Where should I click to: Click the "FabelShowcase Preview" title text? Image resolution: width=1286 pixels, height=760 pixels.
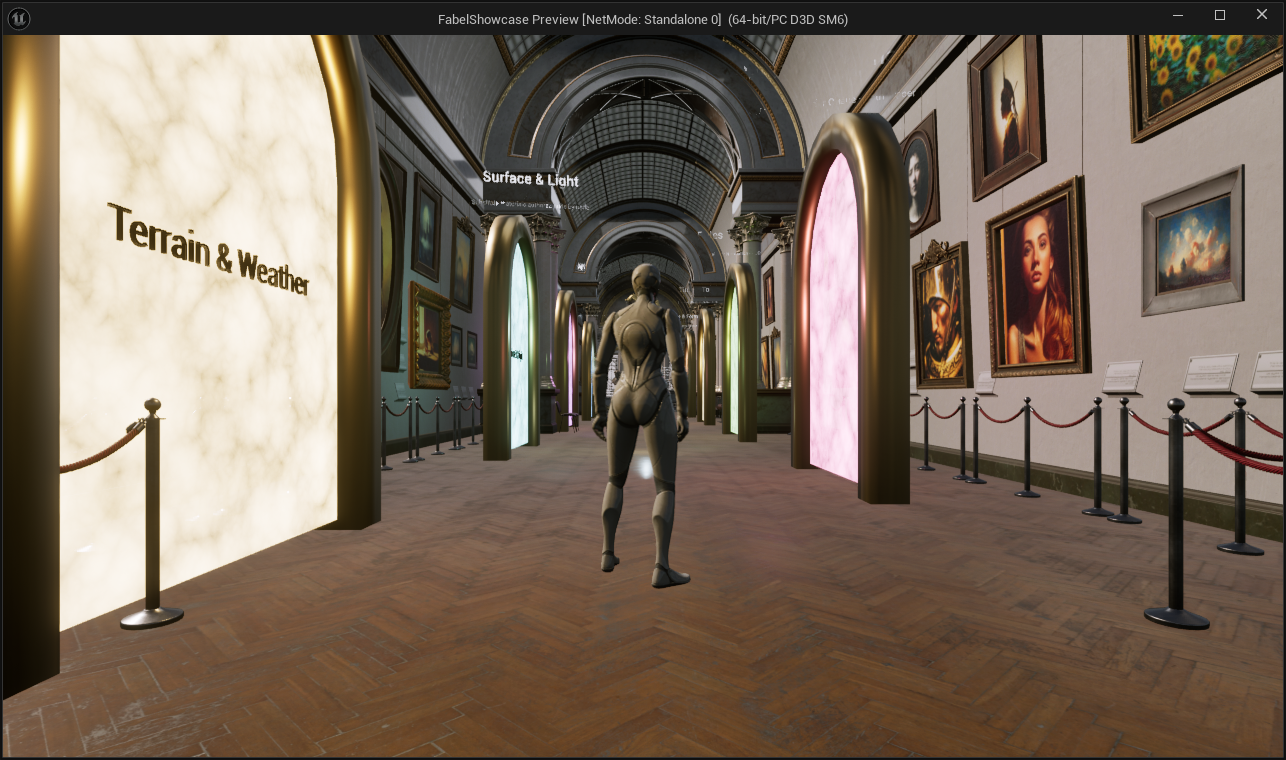pos(508,19)
